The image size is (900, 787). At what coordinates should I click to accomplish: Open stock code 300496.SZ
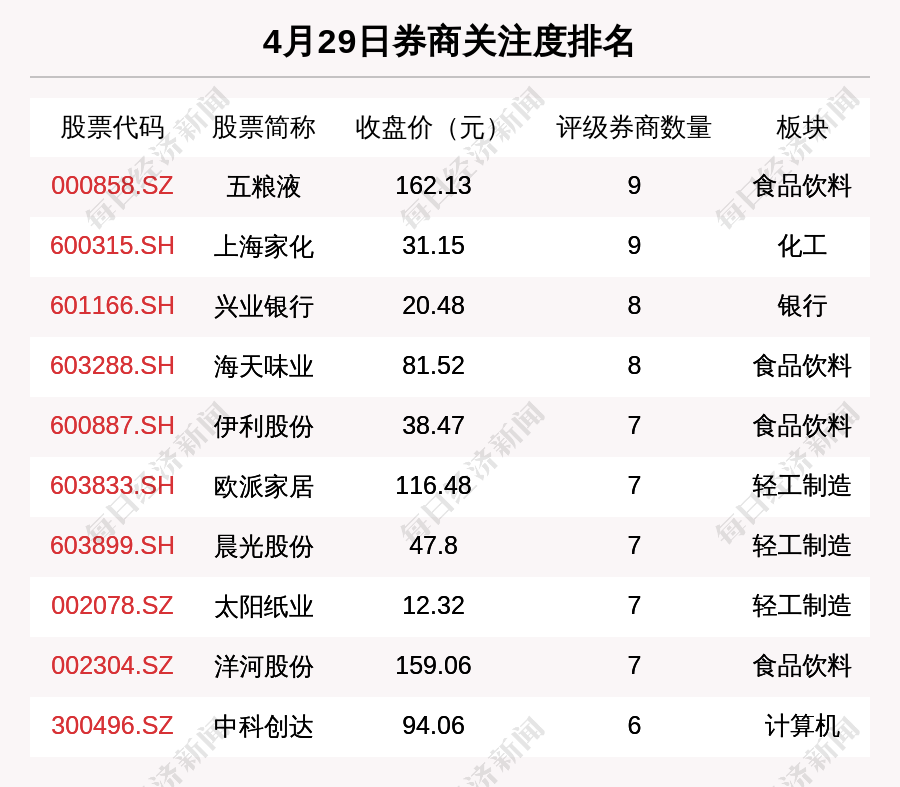[x=112, y=726]
